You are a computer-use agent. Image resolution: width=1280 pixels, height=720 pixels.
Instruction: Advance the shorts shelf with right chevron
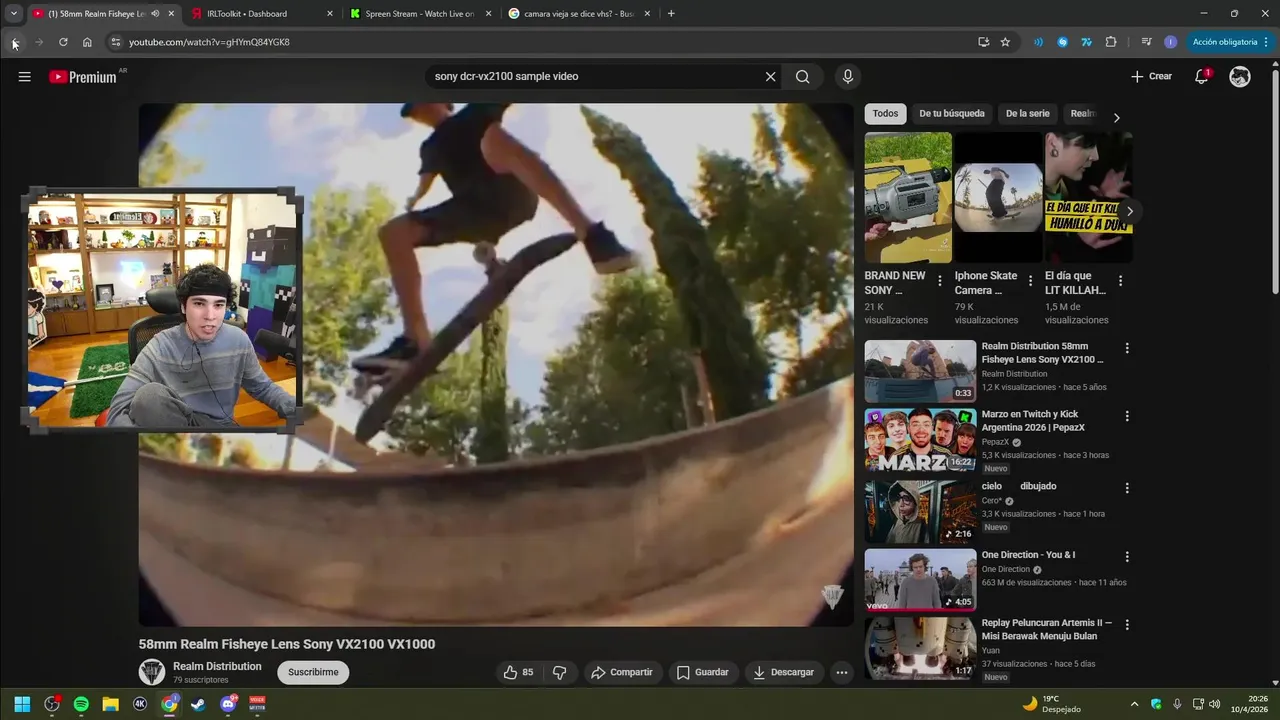click(x=1130, y=211)
